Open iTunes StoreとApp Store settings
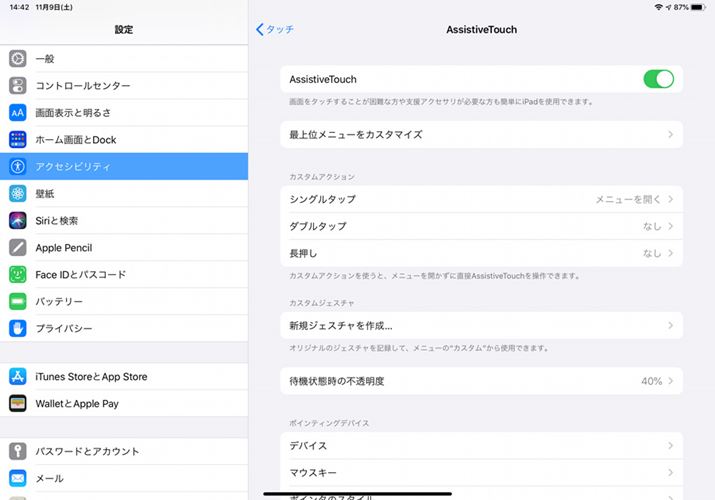The height and width of the screenshot is (500, 715). tap(124, 376)
